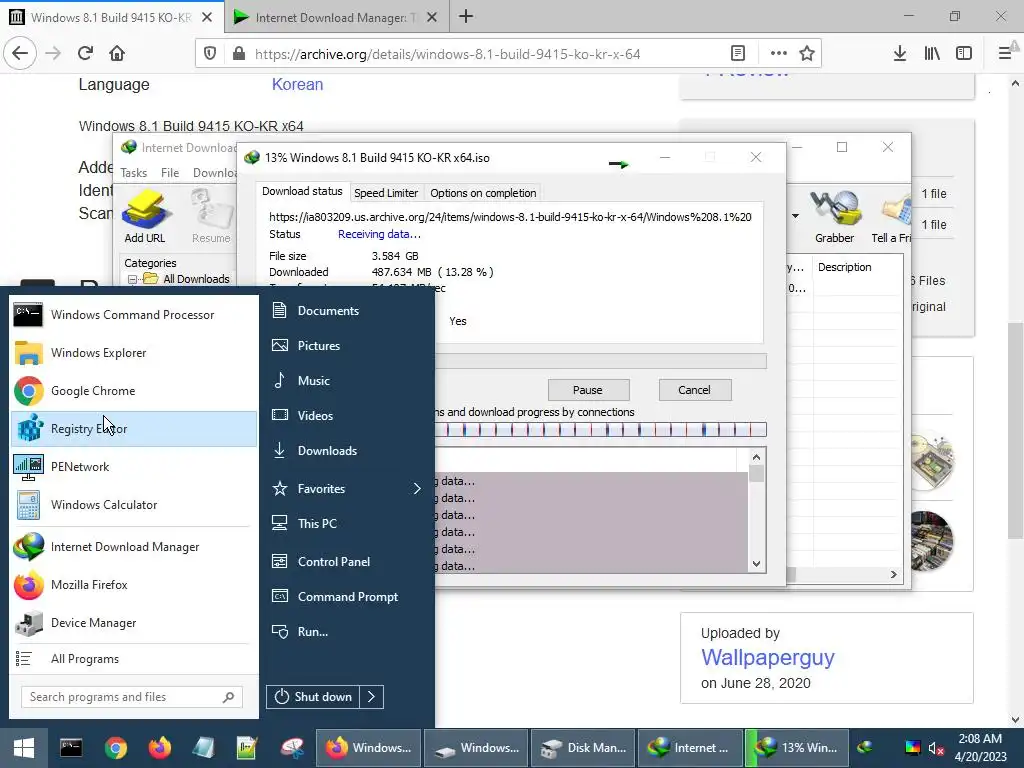This screenshot has width=1024, height=768.
Task: Switch to Speed Limiter tab
Action: [x=386, y=193]
